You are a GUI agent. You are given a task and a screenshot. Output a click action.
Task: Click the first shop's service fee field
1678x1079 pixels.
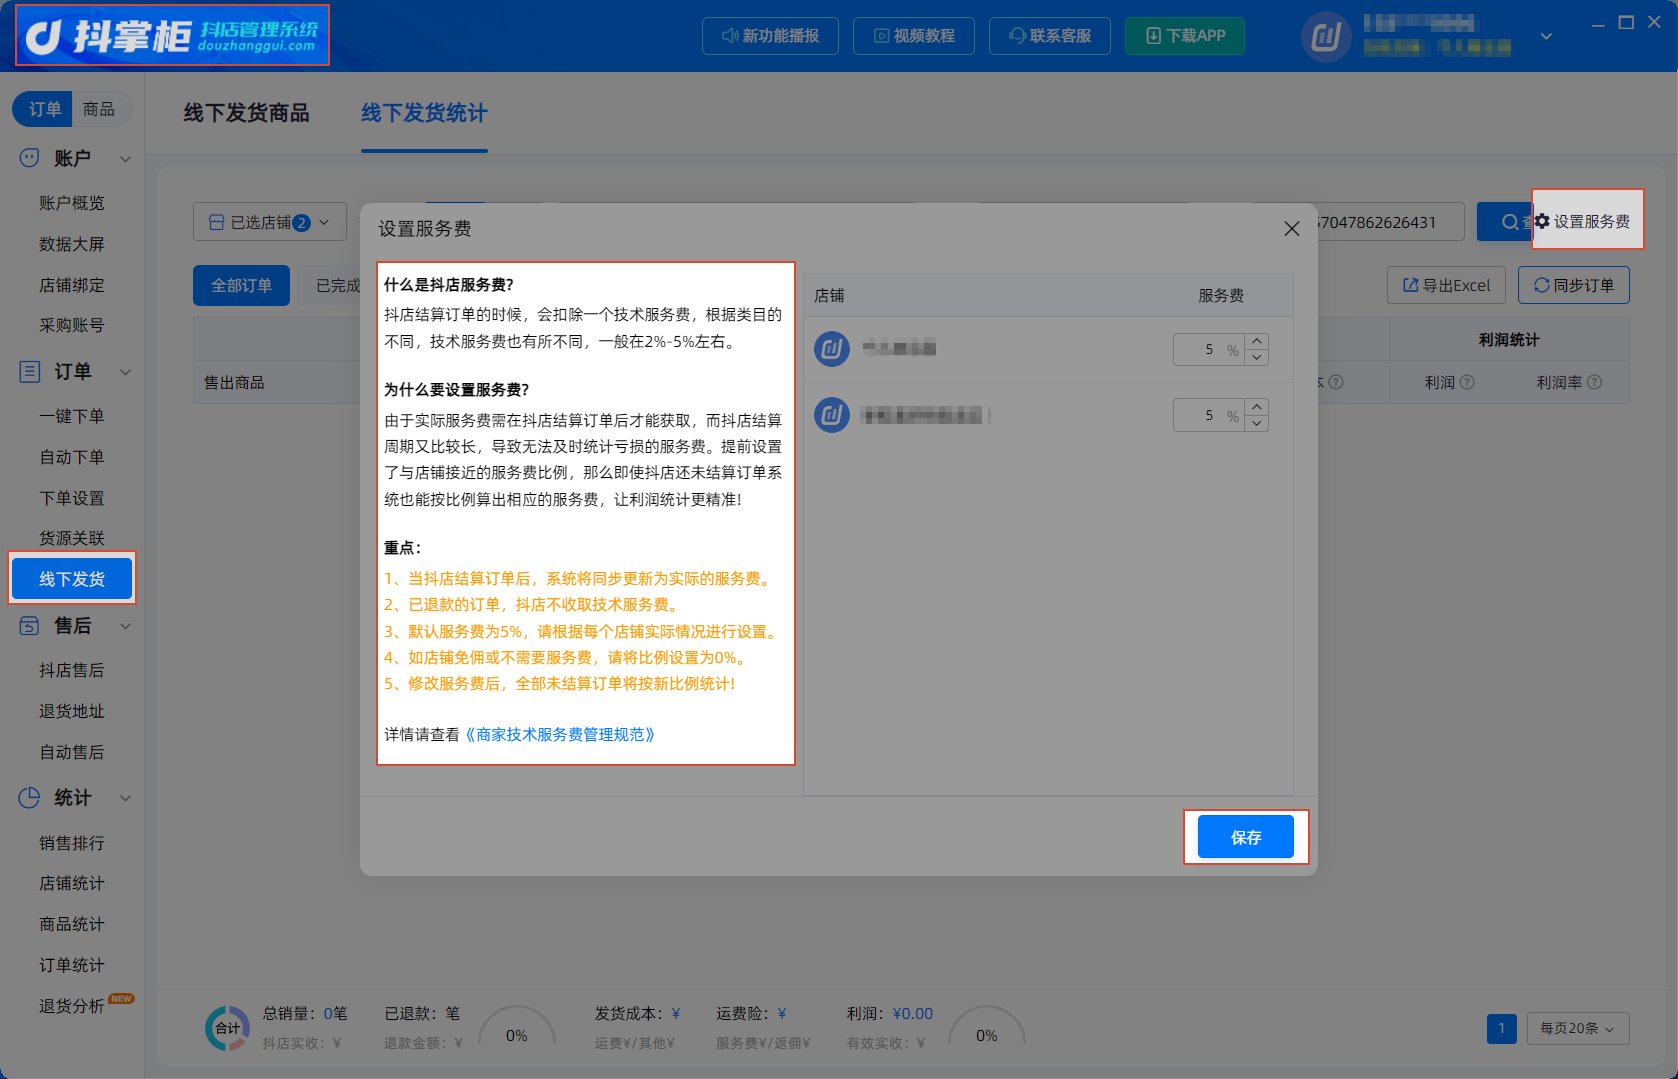(1209, 349)
